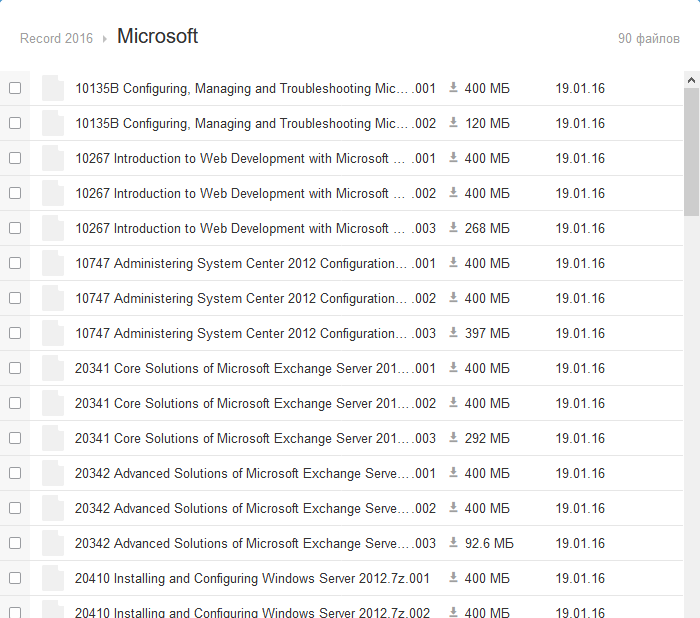Download 20341 Core Solutions part .002
The width and height of the screenshot is (700, 618).
pos(453,403)
